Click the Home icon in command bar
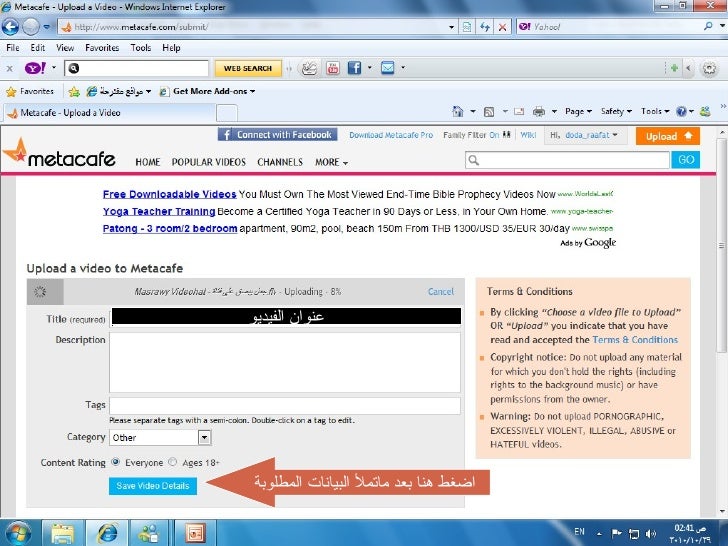 click(458, 111)
